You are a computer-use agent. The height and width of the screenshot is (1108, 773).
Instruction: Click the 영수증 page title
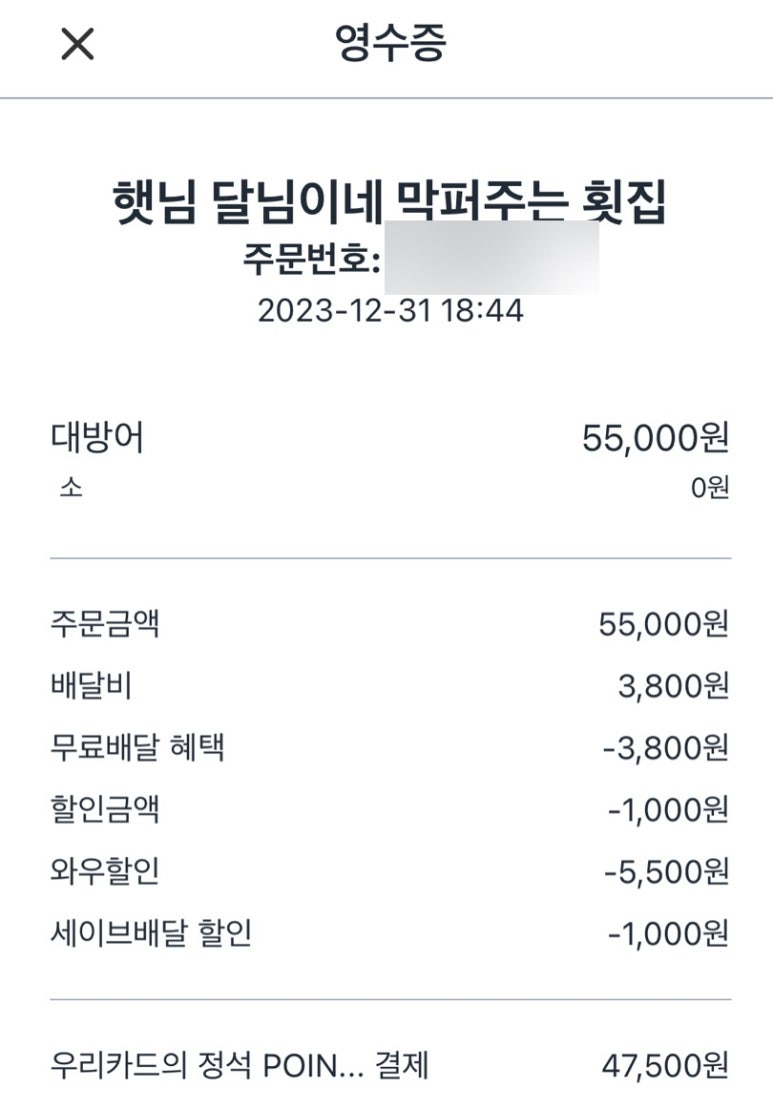point(391,44)
